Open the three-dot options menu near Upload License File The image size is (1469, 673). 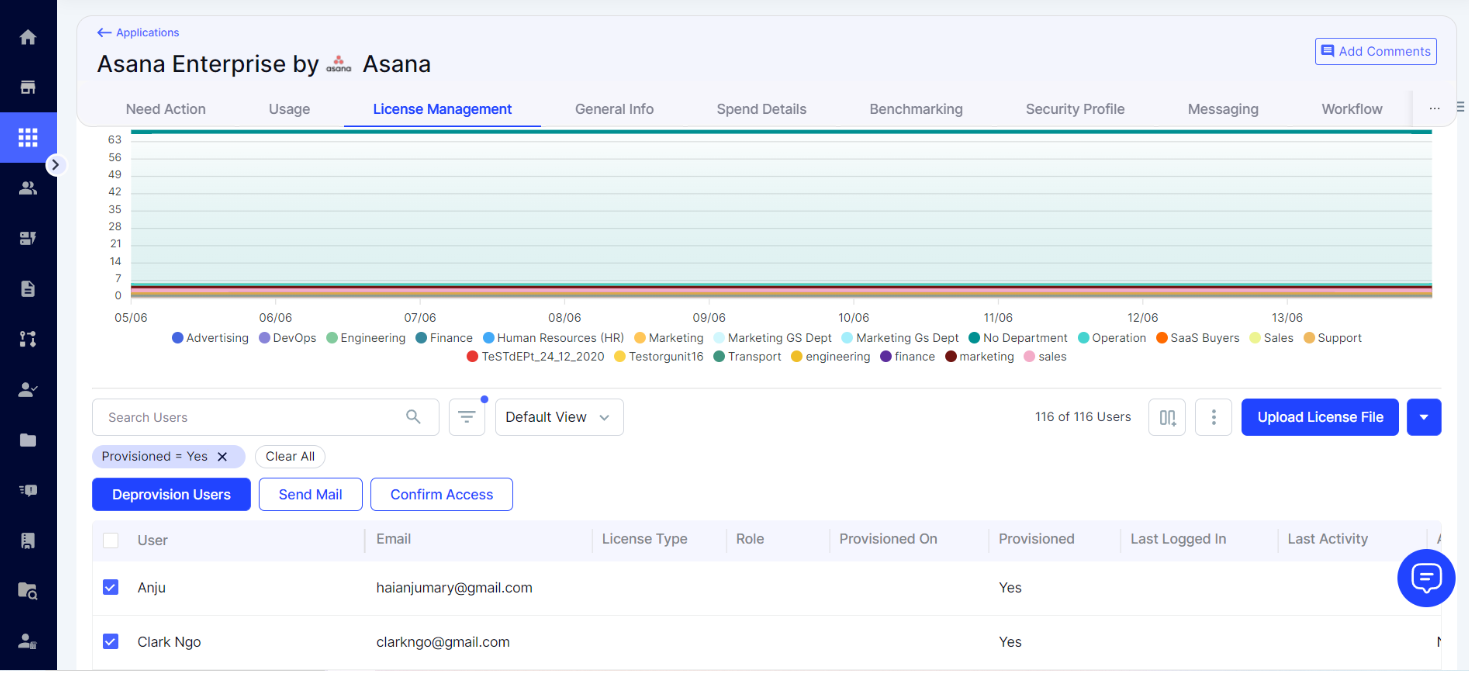(1213, 417)
